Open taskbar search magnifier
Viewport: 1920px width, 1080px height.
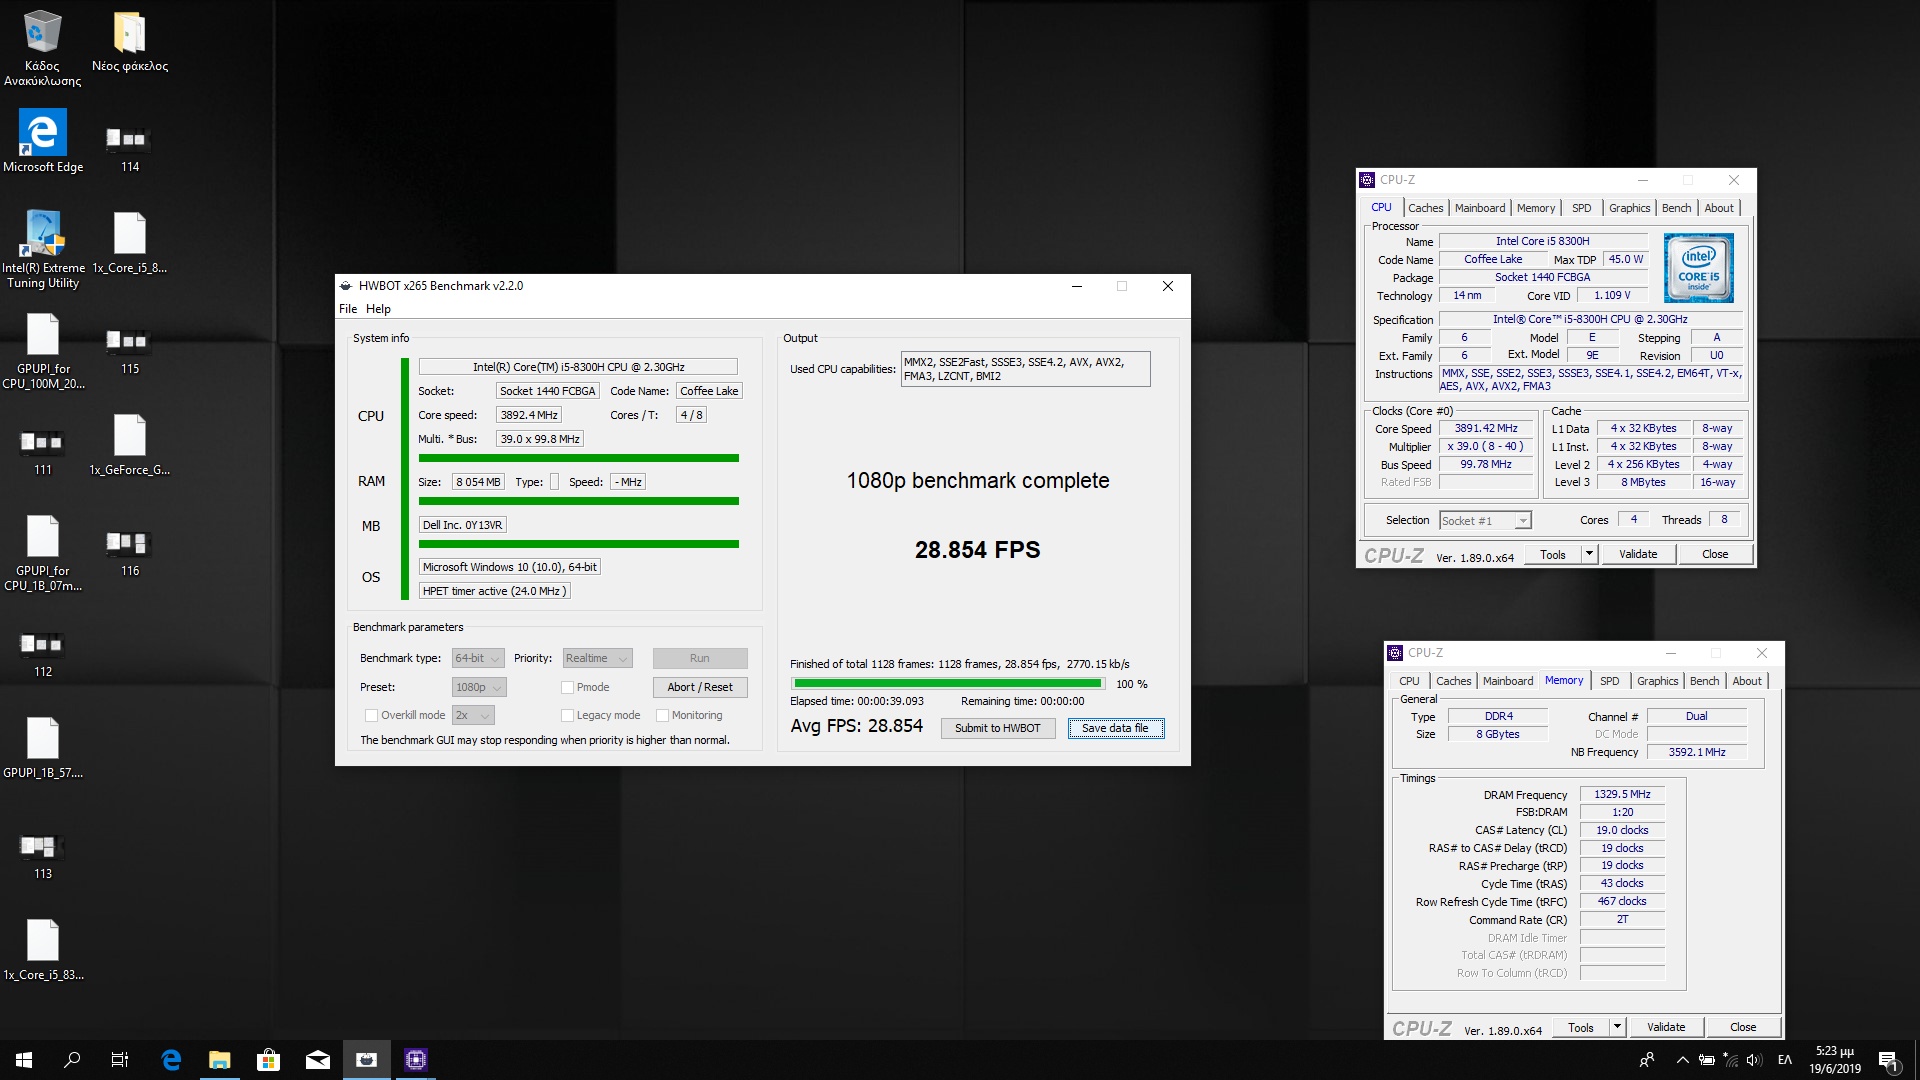pyautogui.click(x=72, y=1060)
